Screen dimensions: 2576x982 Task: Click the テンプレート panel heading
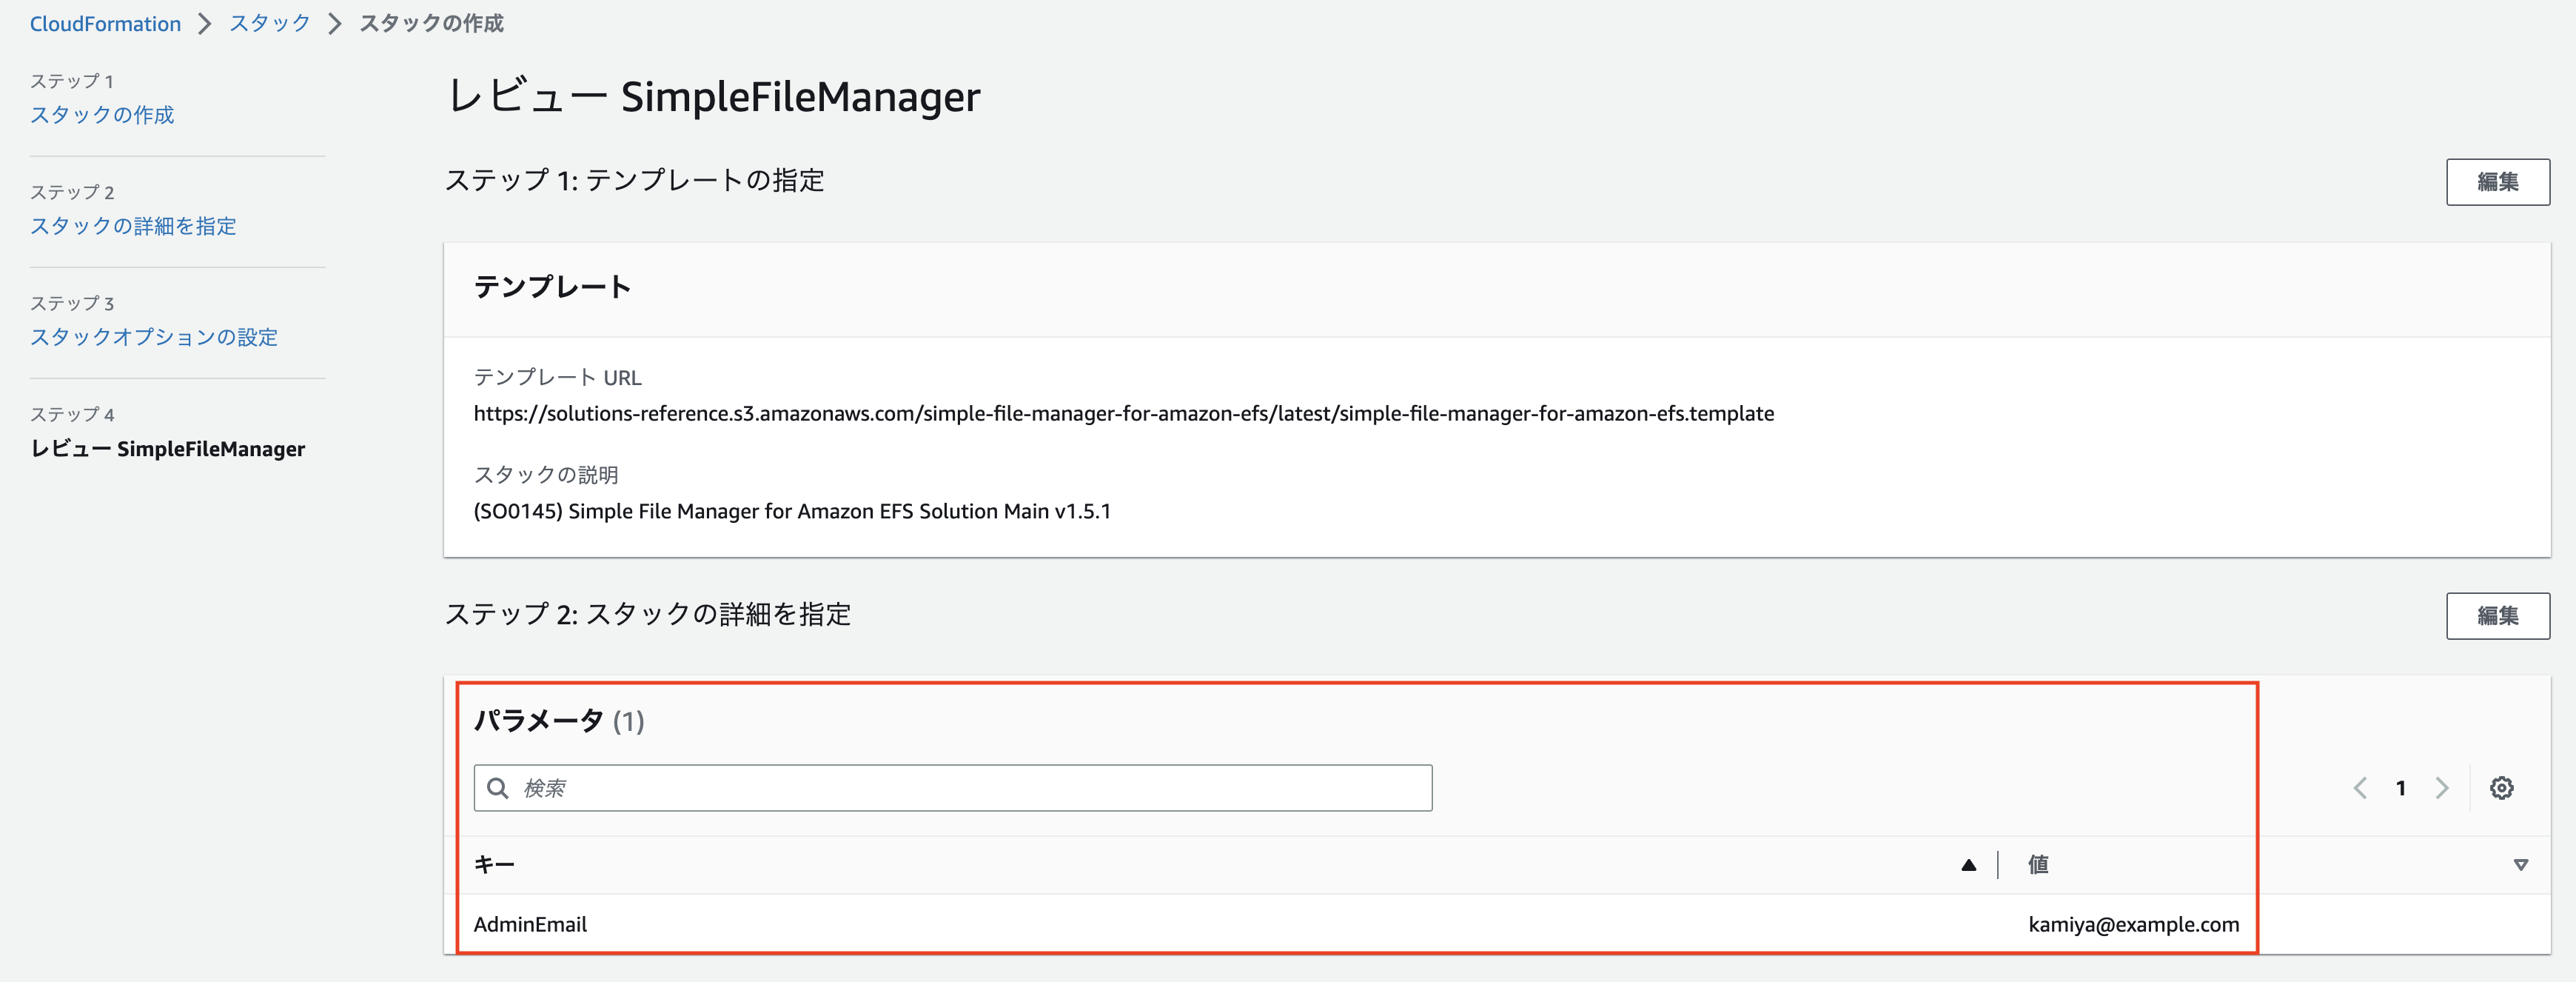coord(552,288)
